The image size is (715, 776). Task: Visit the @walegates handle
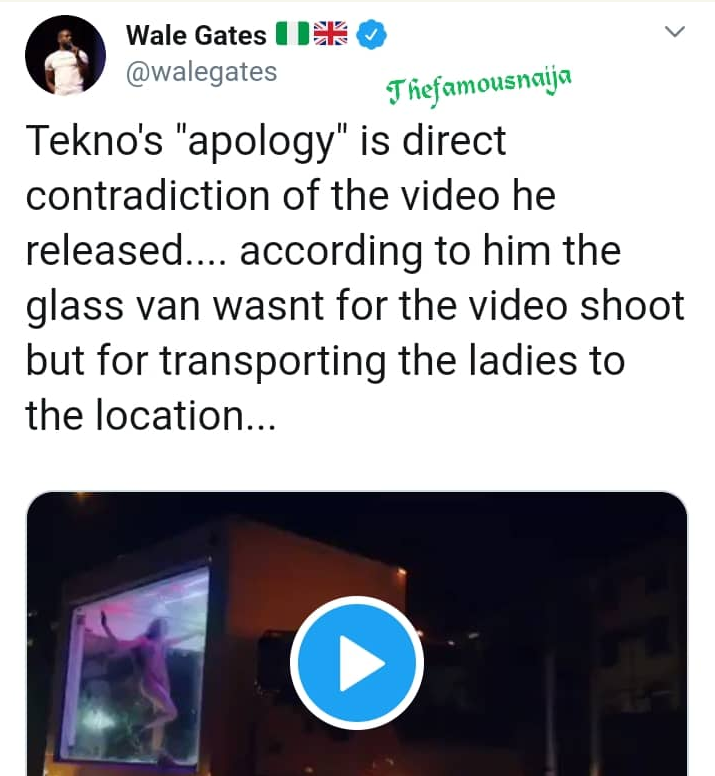[x=201, y=72]
